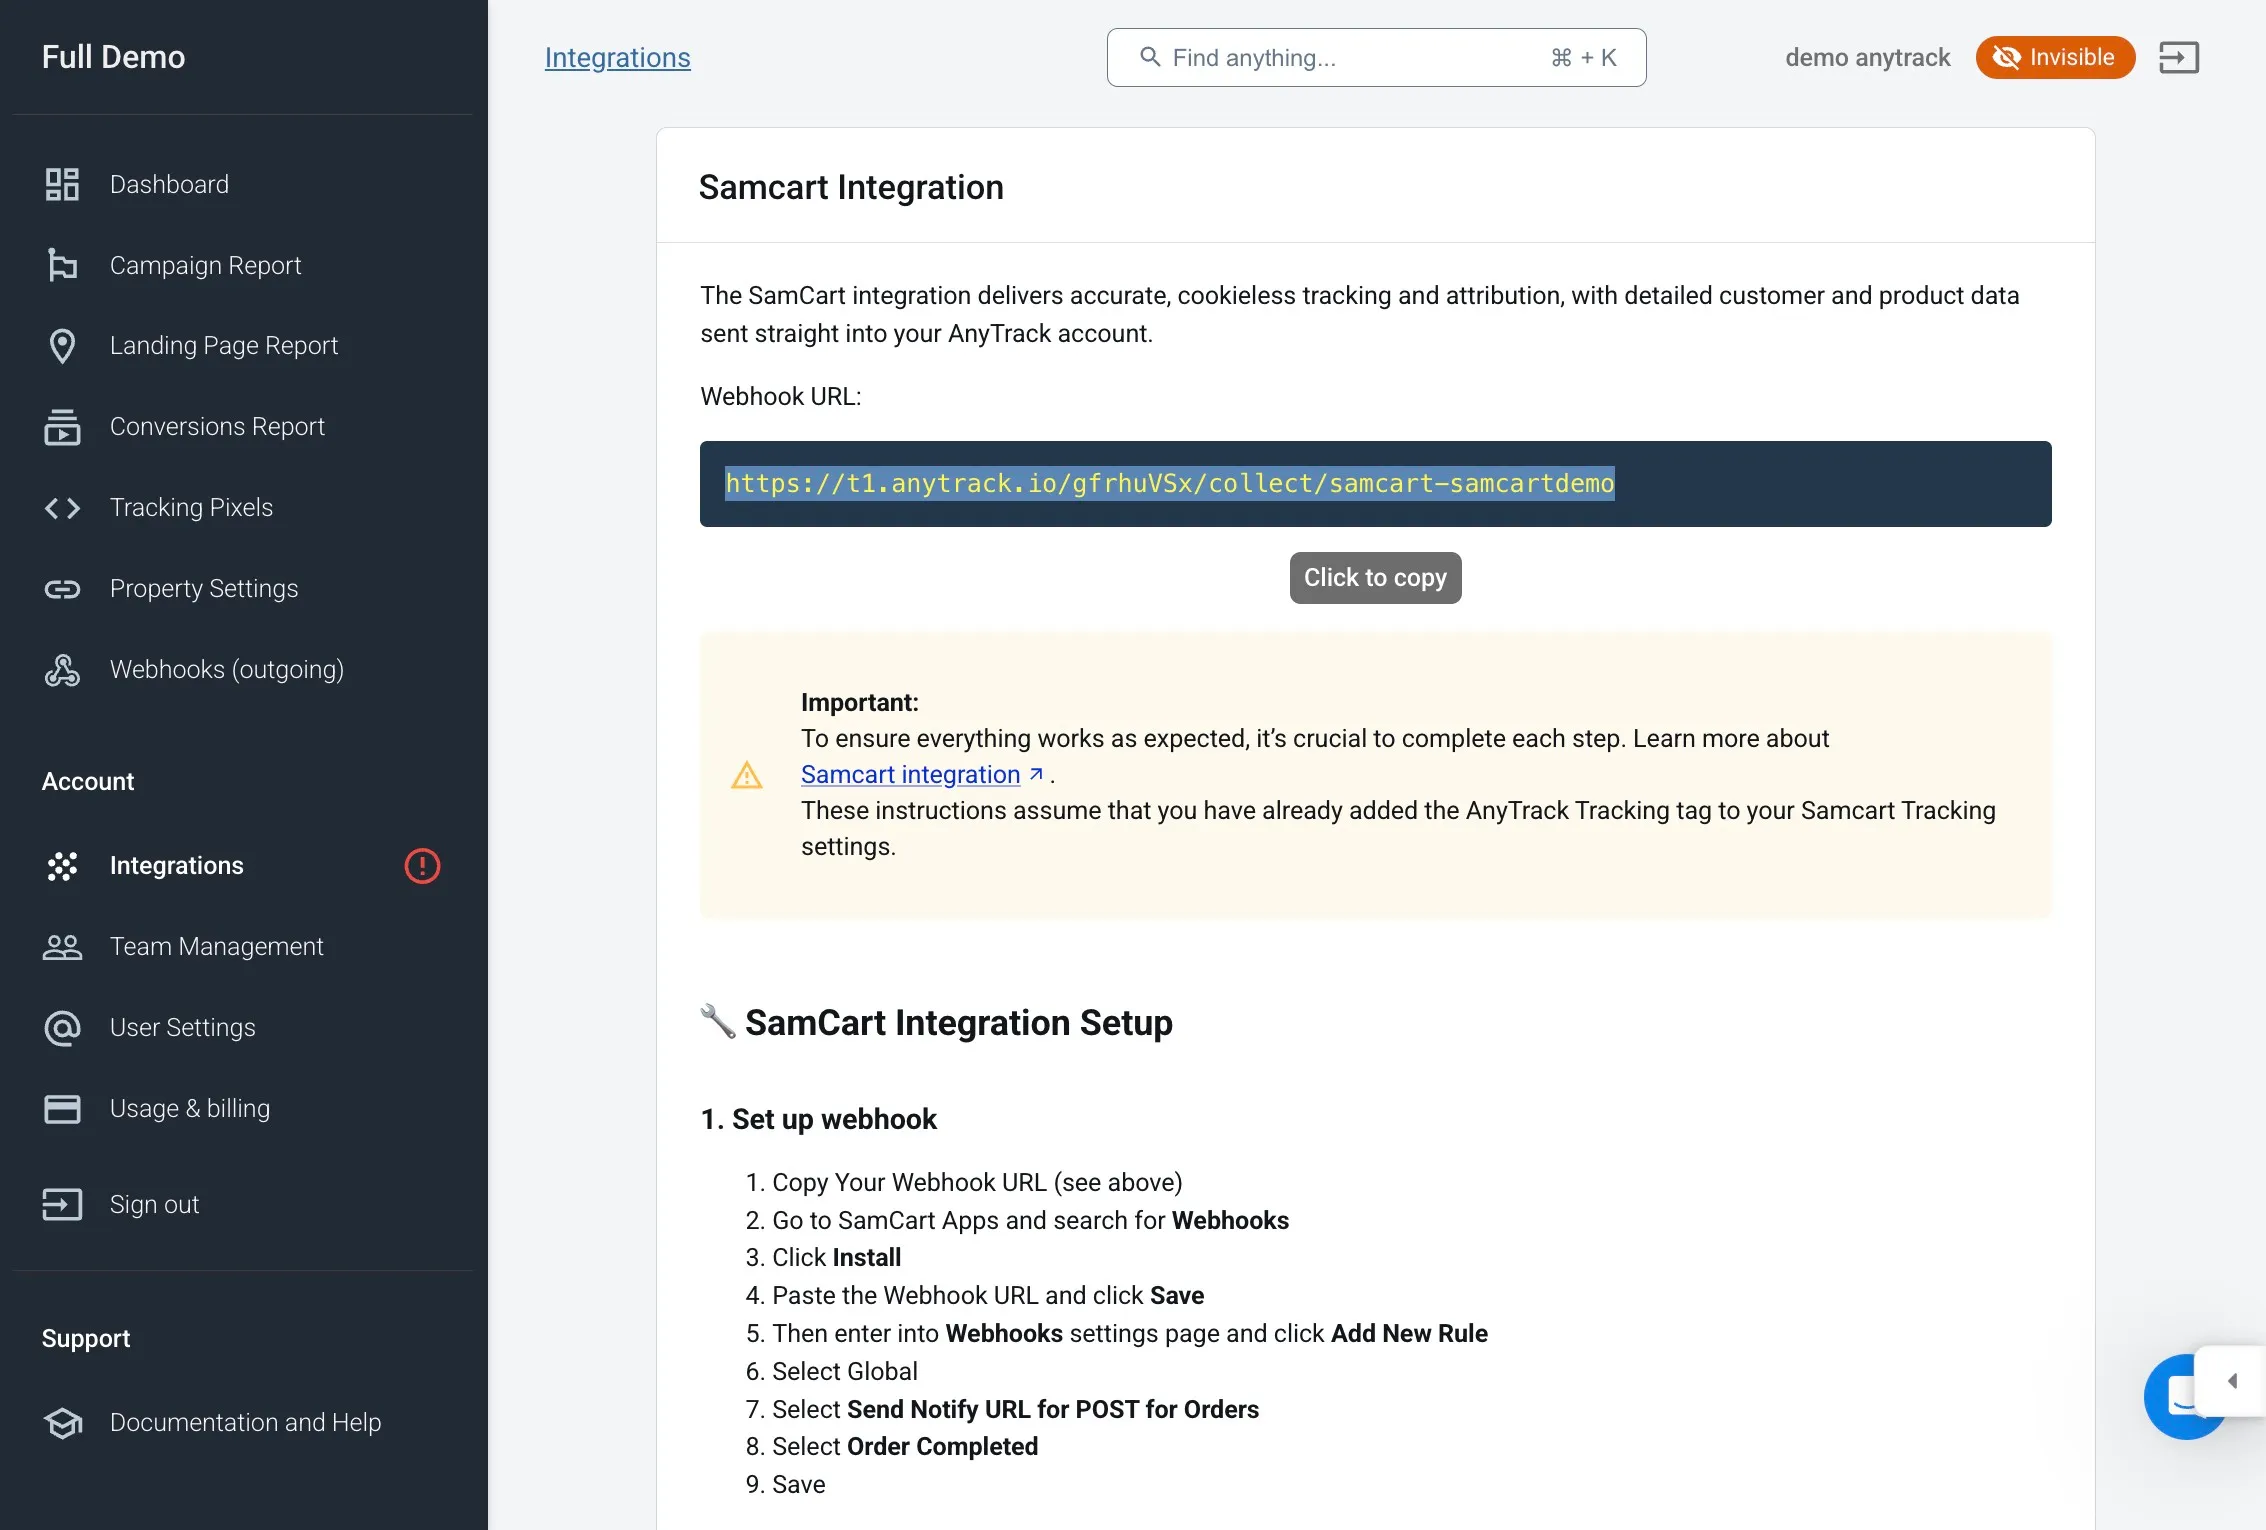
Task: Click the Usage & billing card icon
Action: pos(62,1109)
